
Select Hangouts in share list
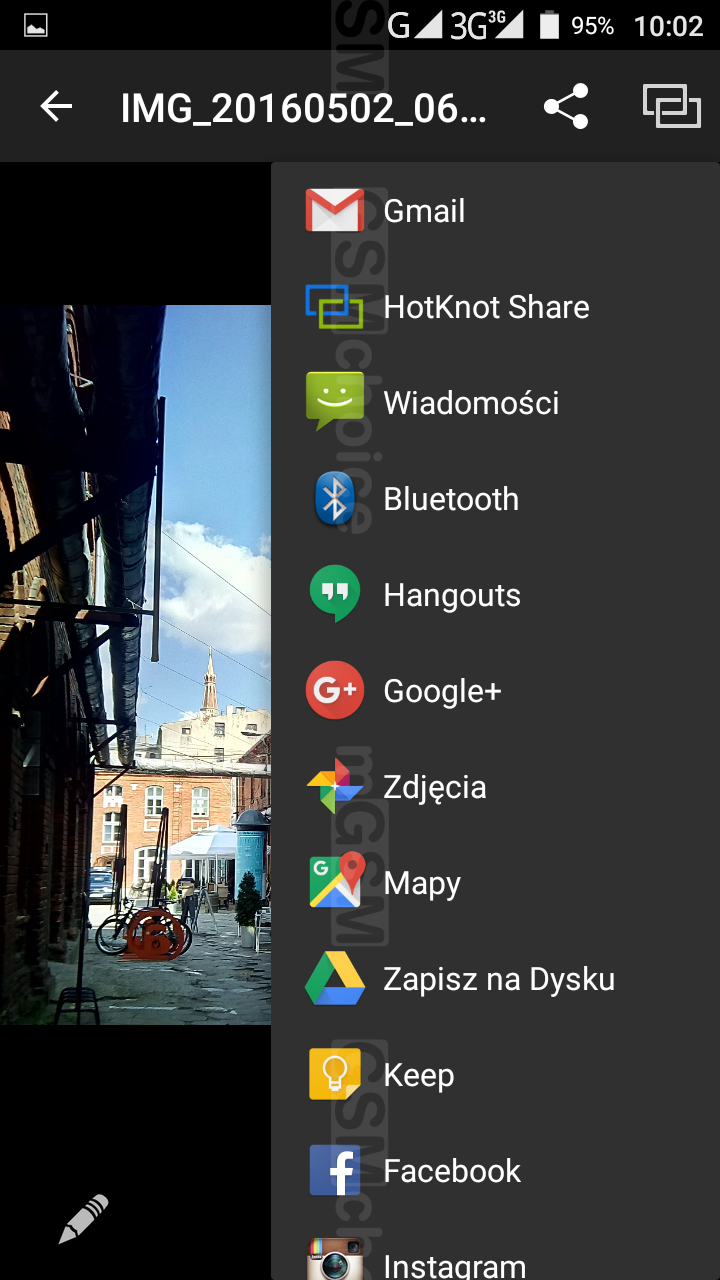pos(452,595)
